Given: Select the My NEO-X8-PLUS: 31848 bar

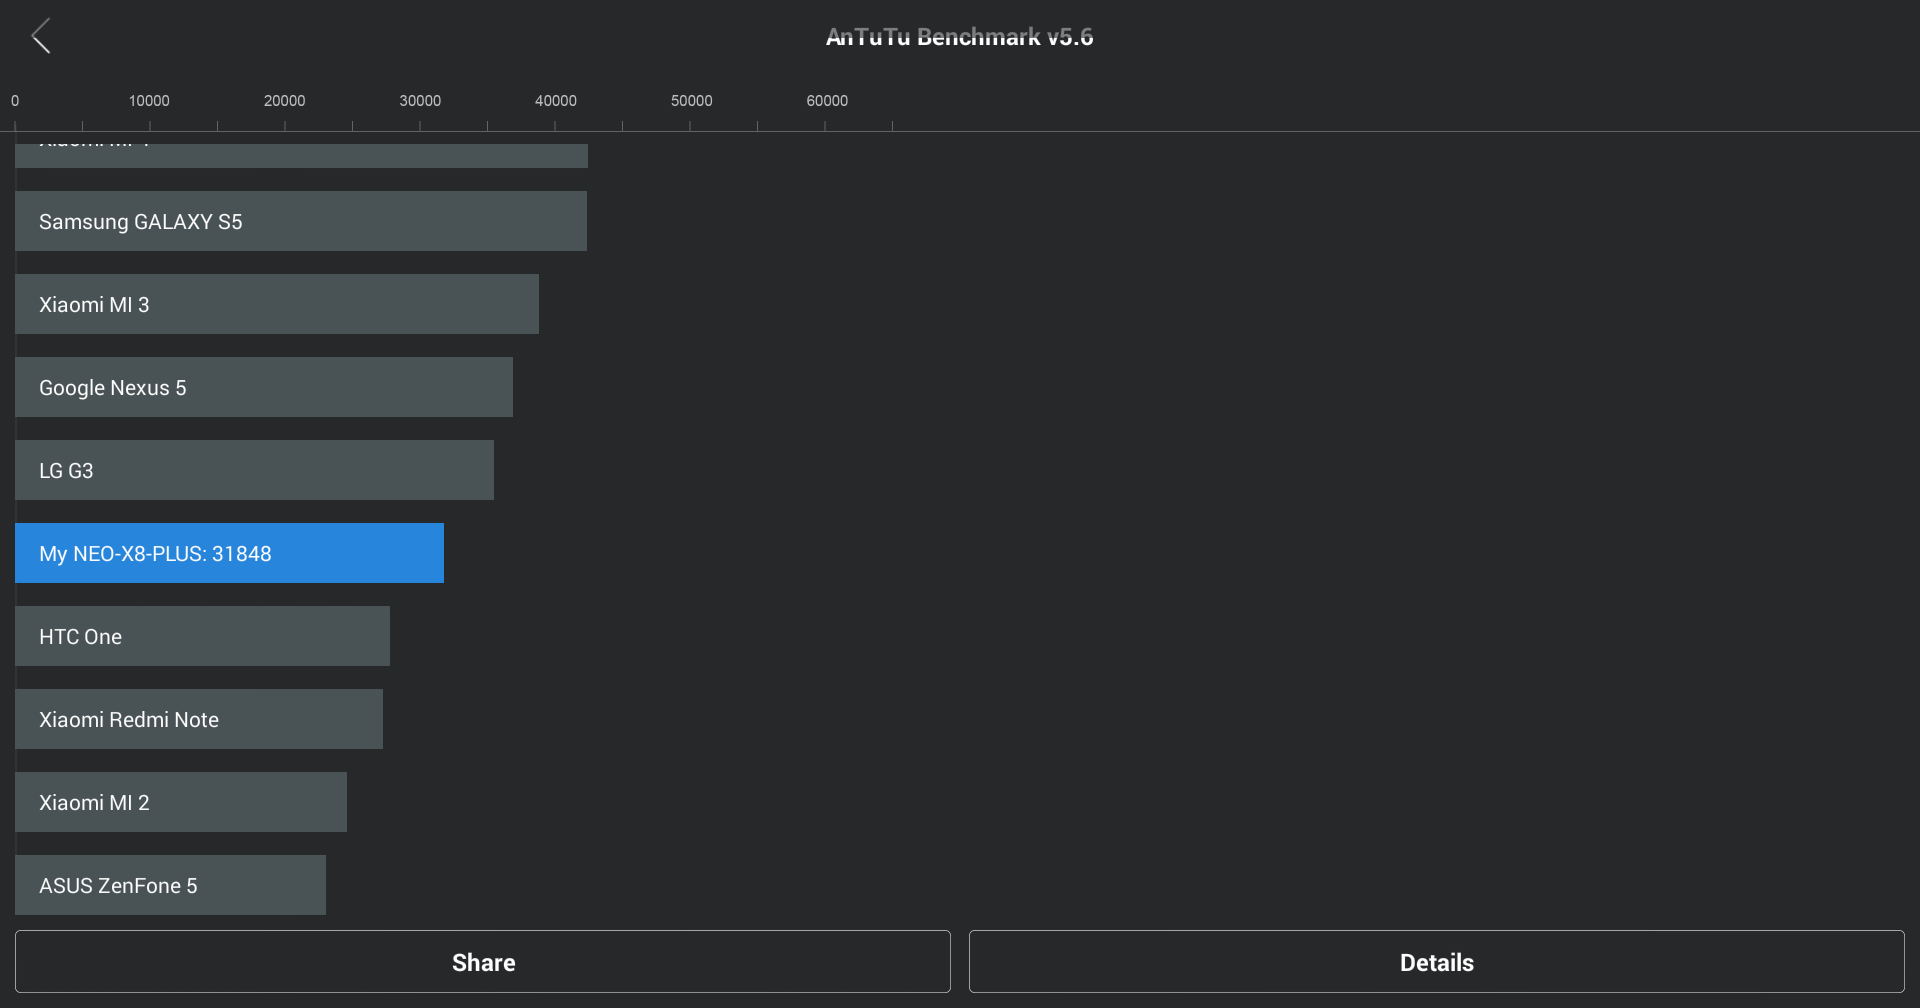Looking at the screenshot, I should [229, 553].
